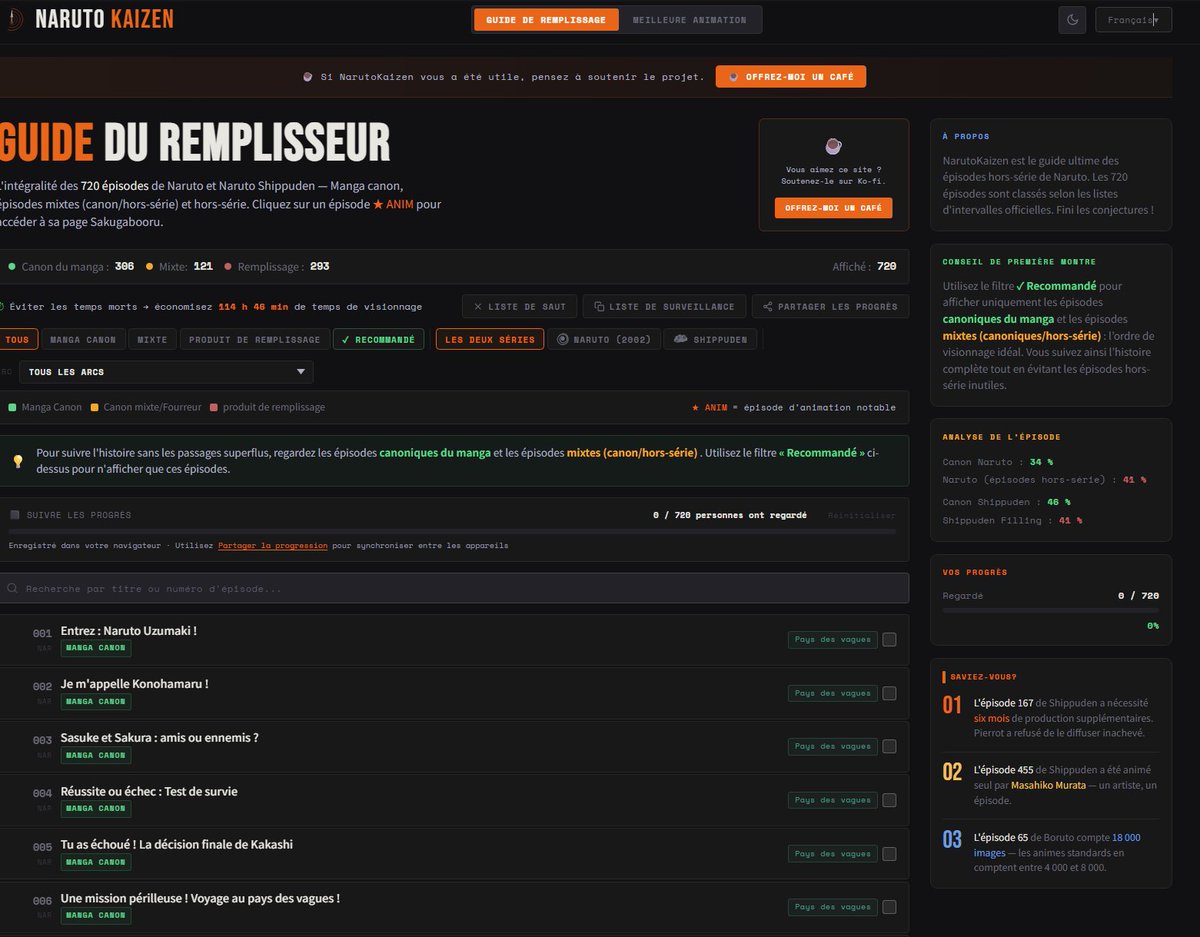Click the coffee cup icon in Ko-fi card
1200x937 pixels.
pos(833,147)
